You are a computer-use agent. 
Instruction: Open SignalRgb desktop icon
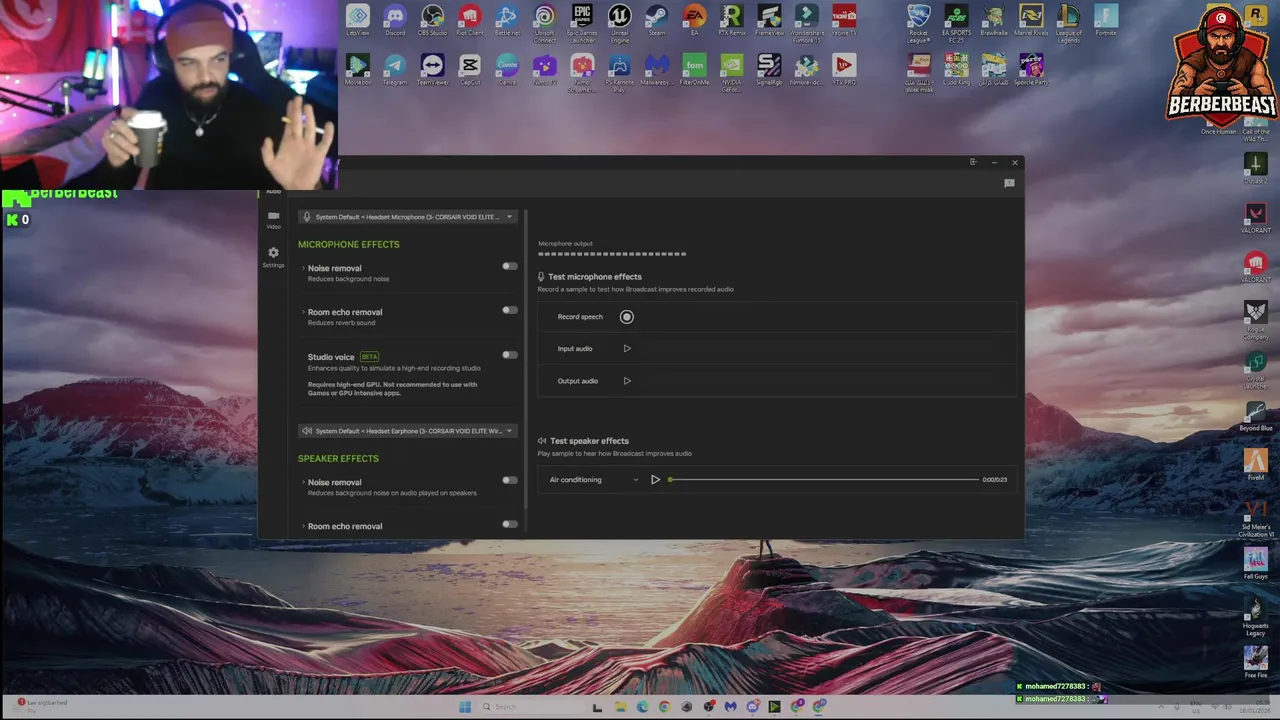pos(769,70)
